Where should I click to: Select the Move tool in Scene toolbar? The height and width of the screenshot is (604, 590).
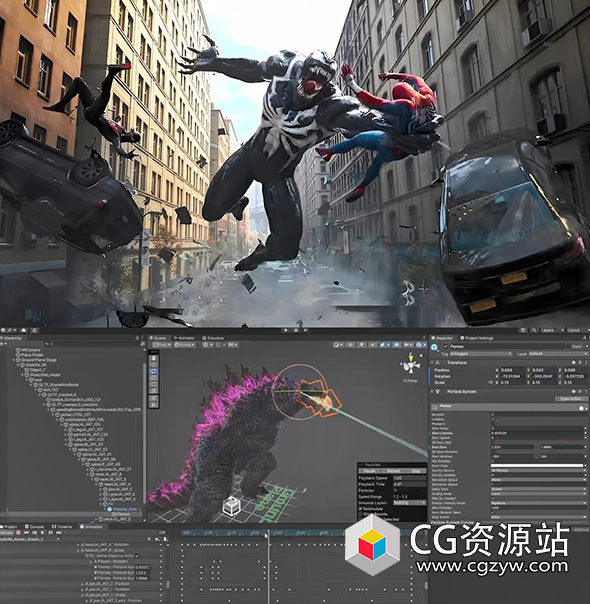point(153,364)
